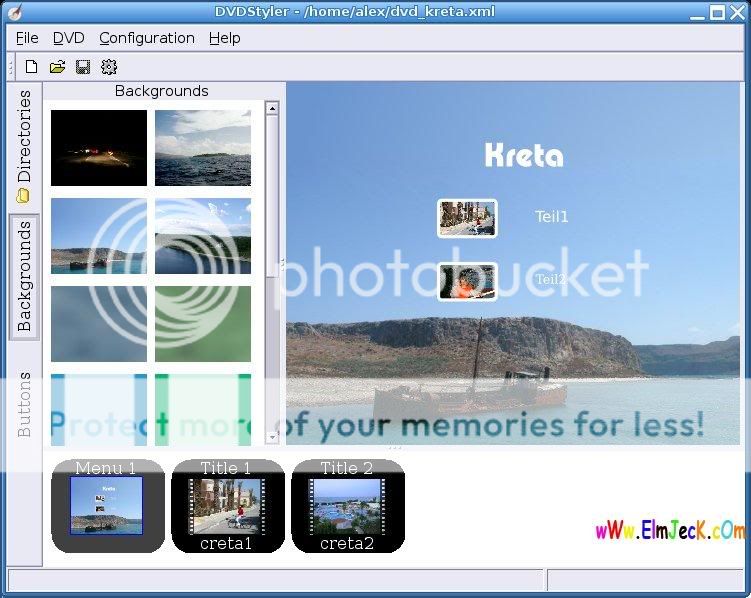Click the New project toolbar icon
This screenshot has width=751, height=598.
point(31,67)
